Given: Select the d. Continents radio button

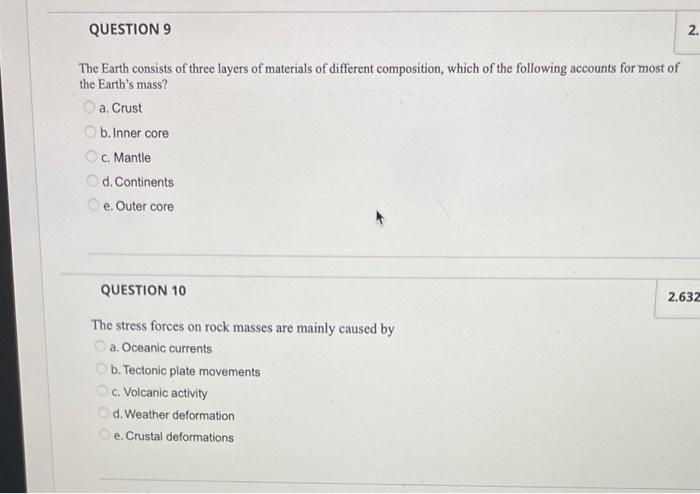Looking at the screenshot, I should coord(92,181).
